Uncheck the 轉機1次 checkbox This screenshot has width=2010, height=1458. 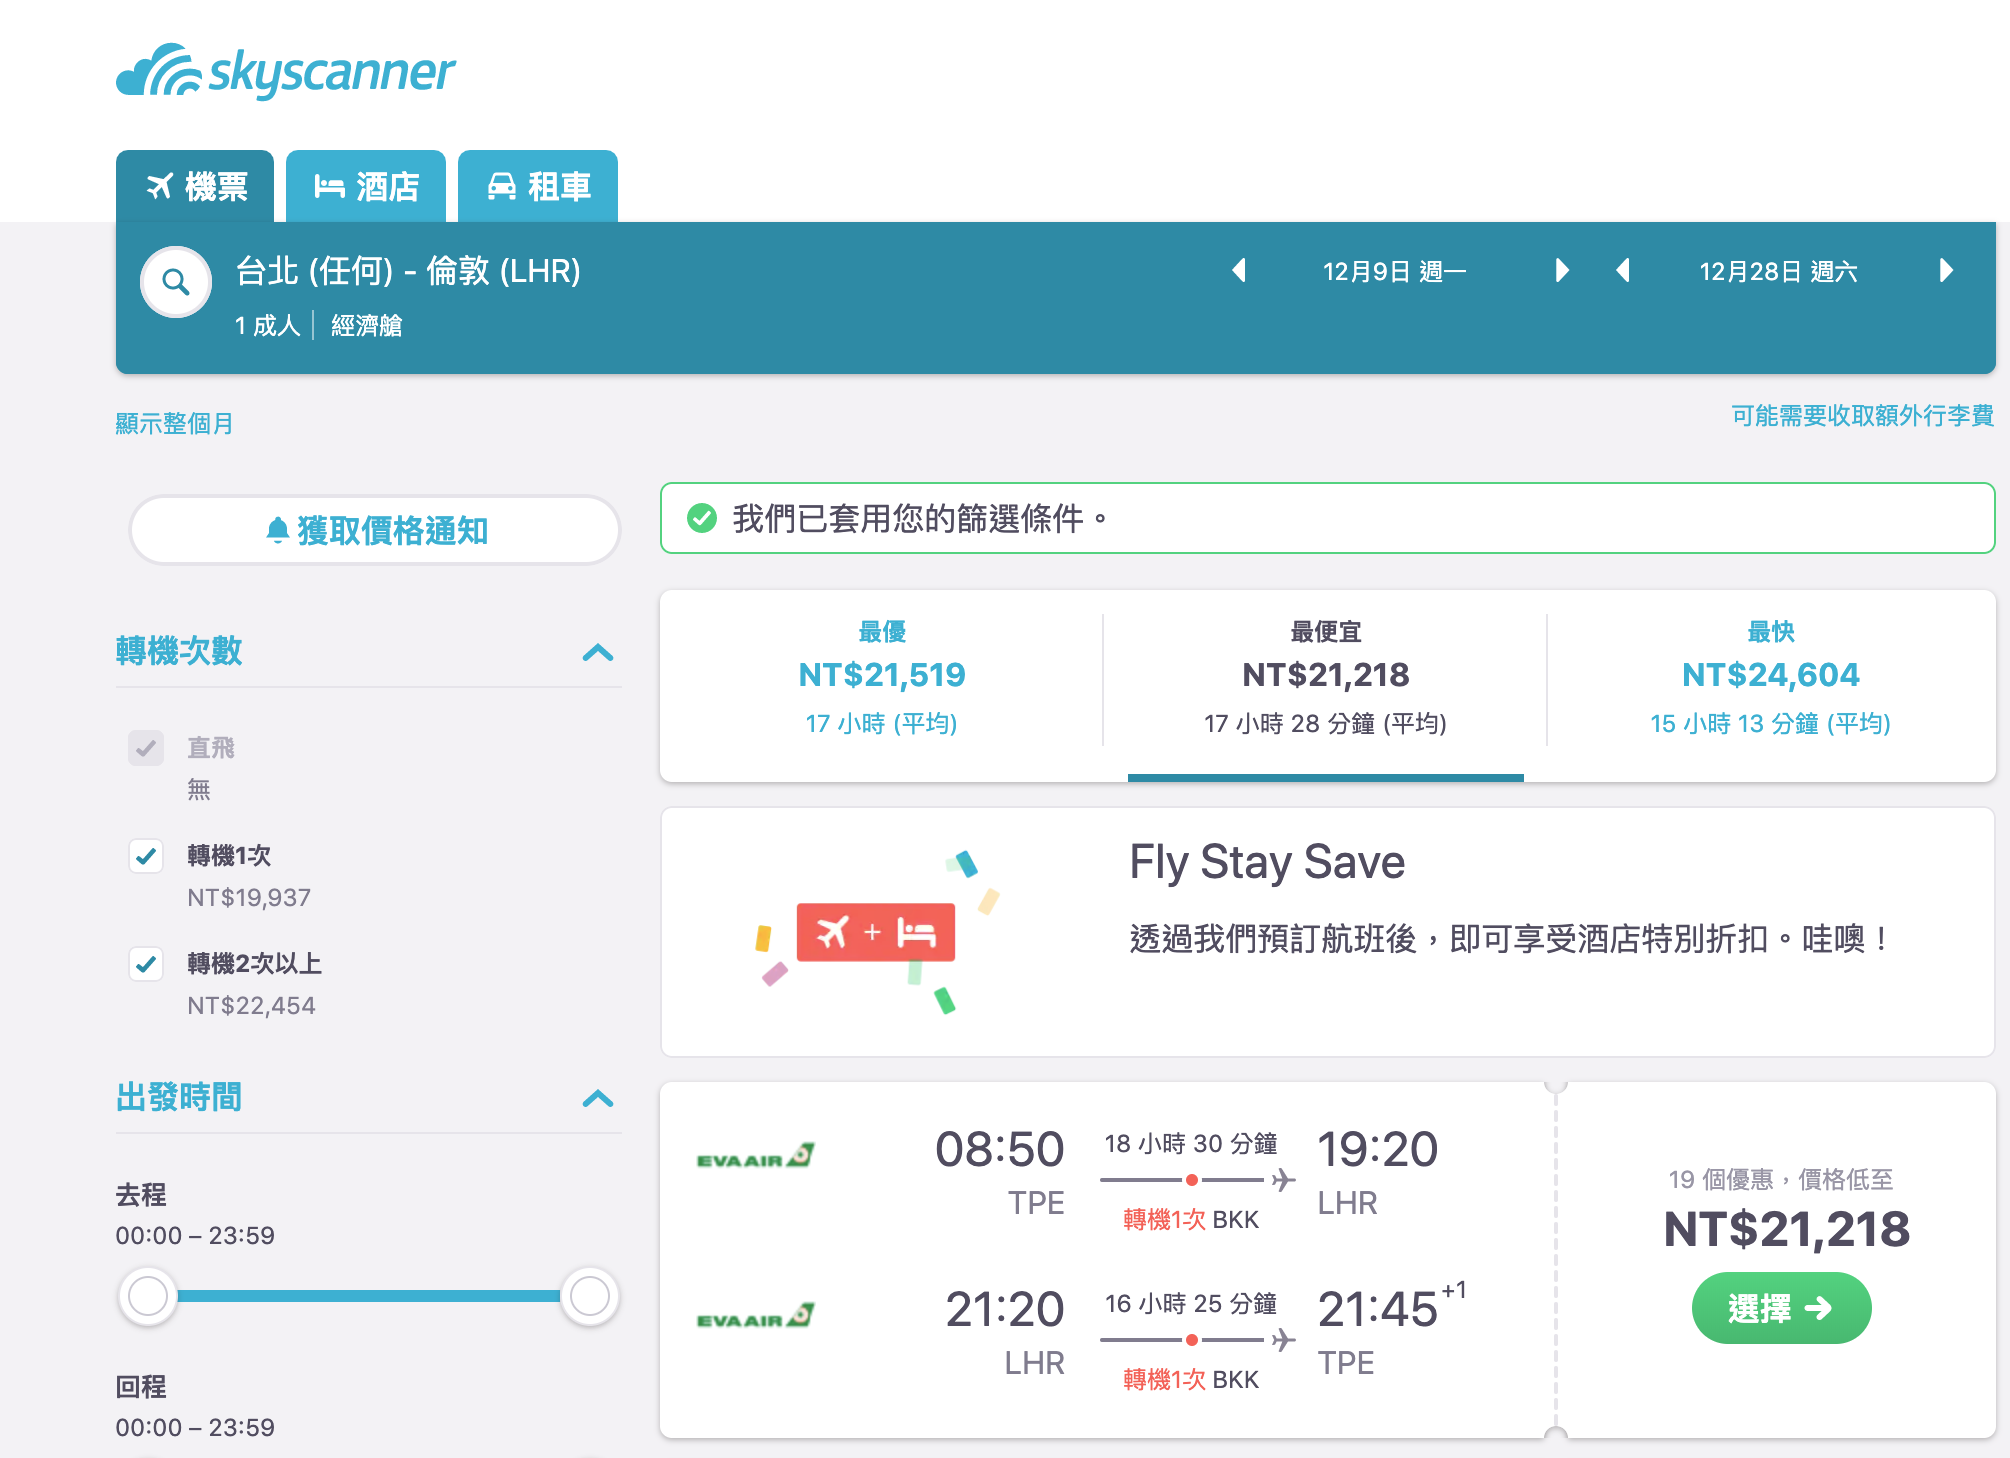146,856
